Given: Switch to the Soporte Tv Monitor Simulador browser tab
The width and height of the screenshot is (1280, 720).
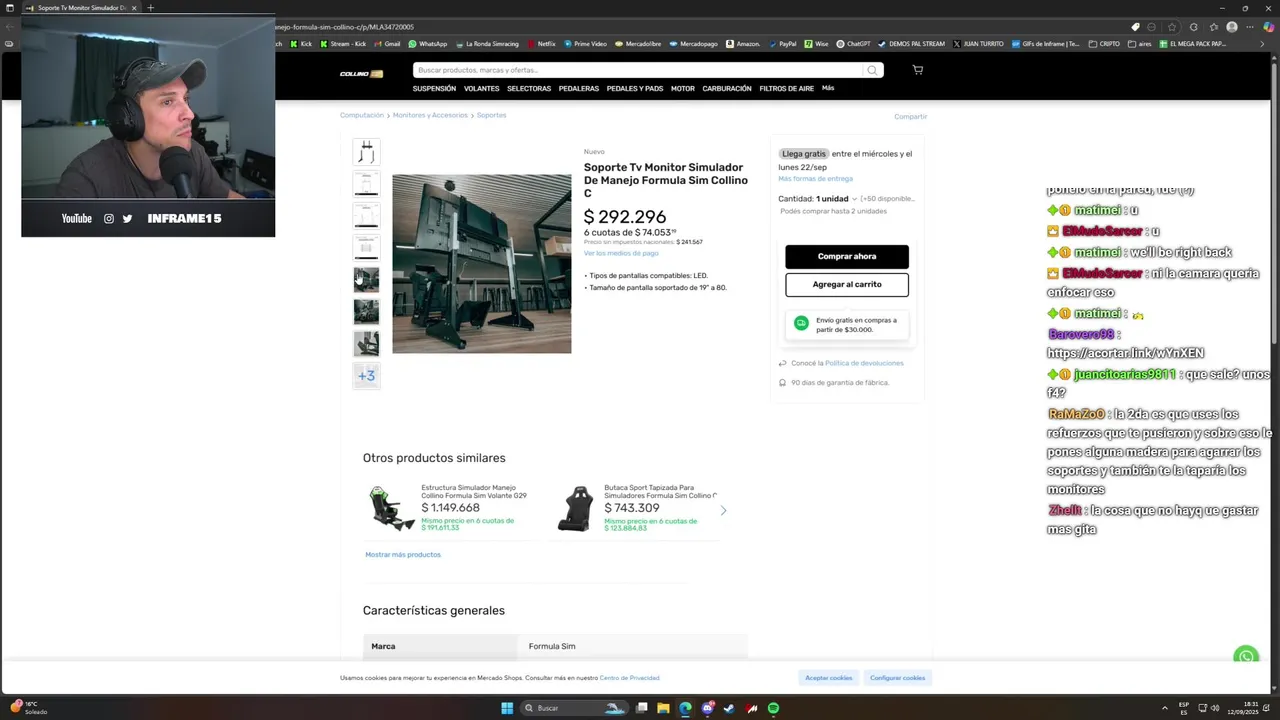Looking at the screenshot, I should click(80, 8).
